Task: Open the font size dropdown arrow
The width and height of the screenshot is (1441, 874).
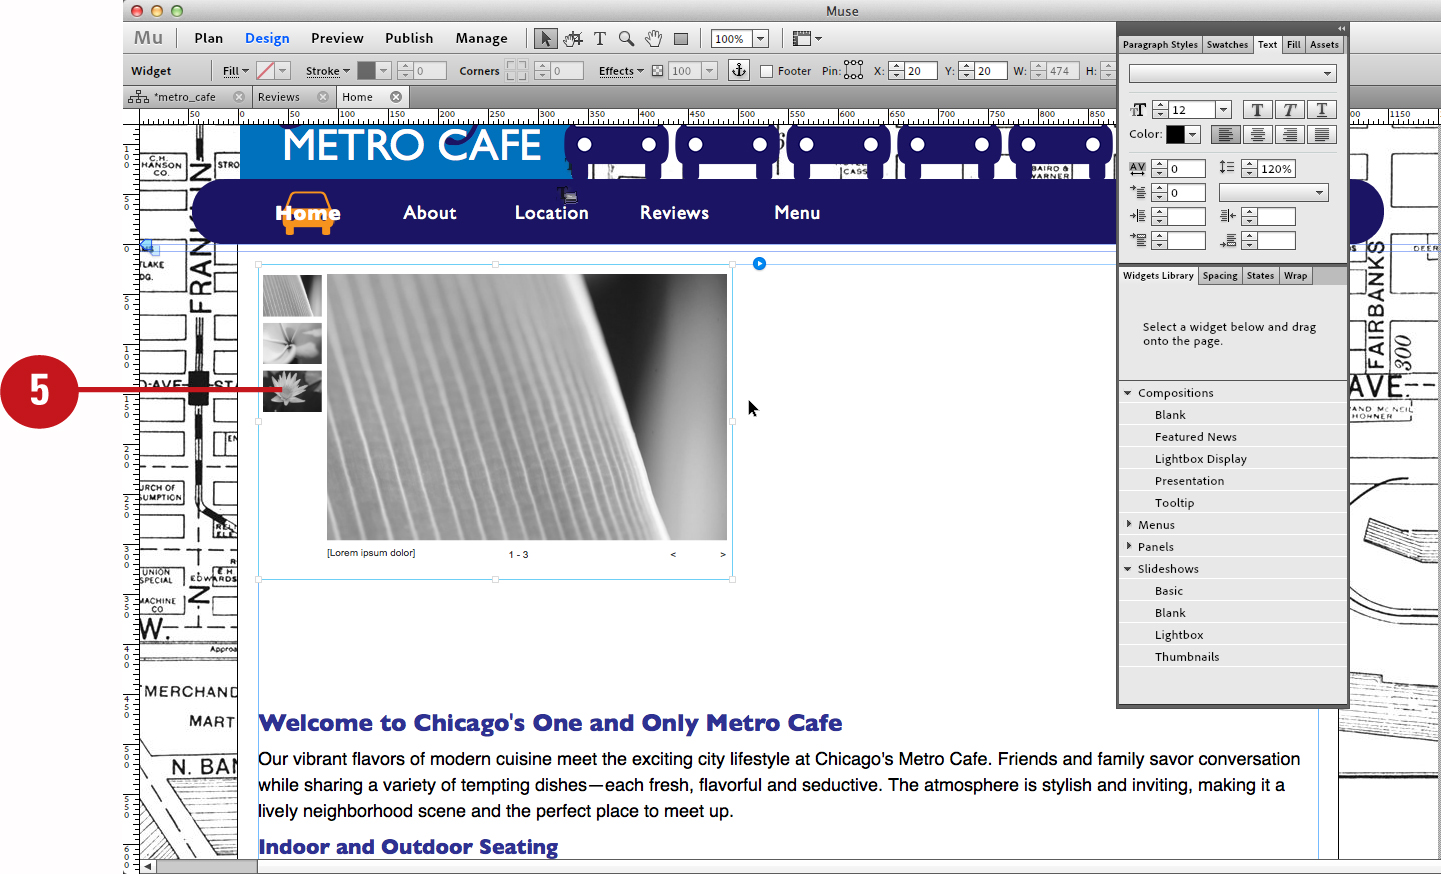Action: (x=1223, y=110)
